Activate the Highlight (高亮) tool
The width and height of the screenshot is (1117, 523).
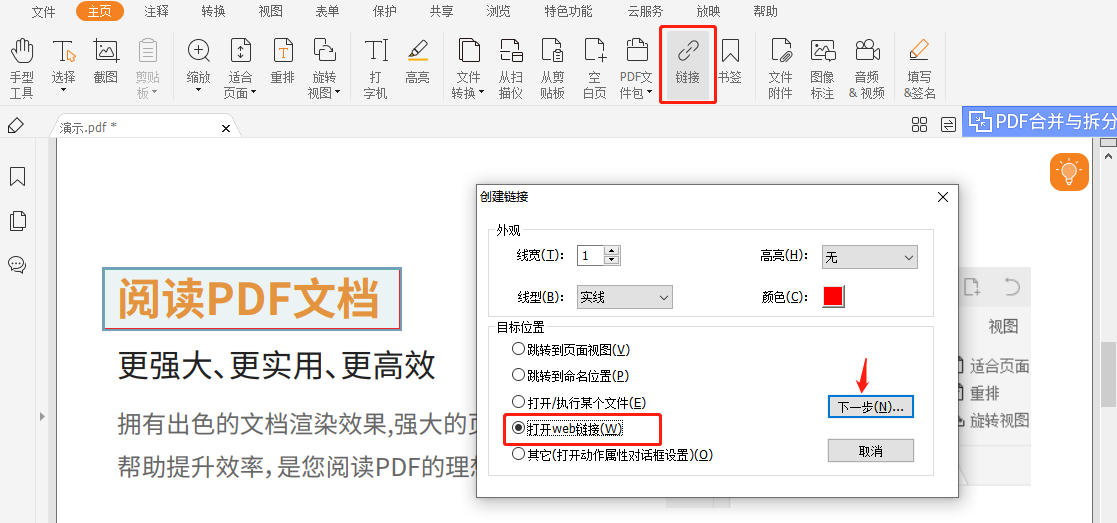point(417,62)
